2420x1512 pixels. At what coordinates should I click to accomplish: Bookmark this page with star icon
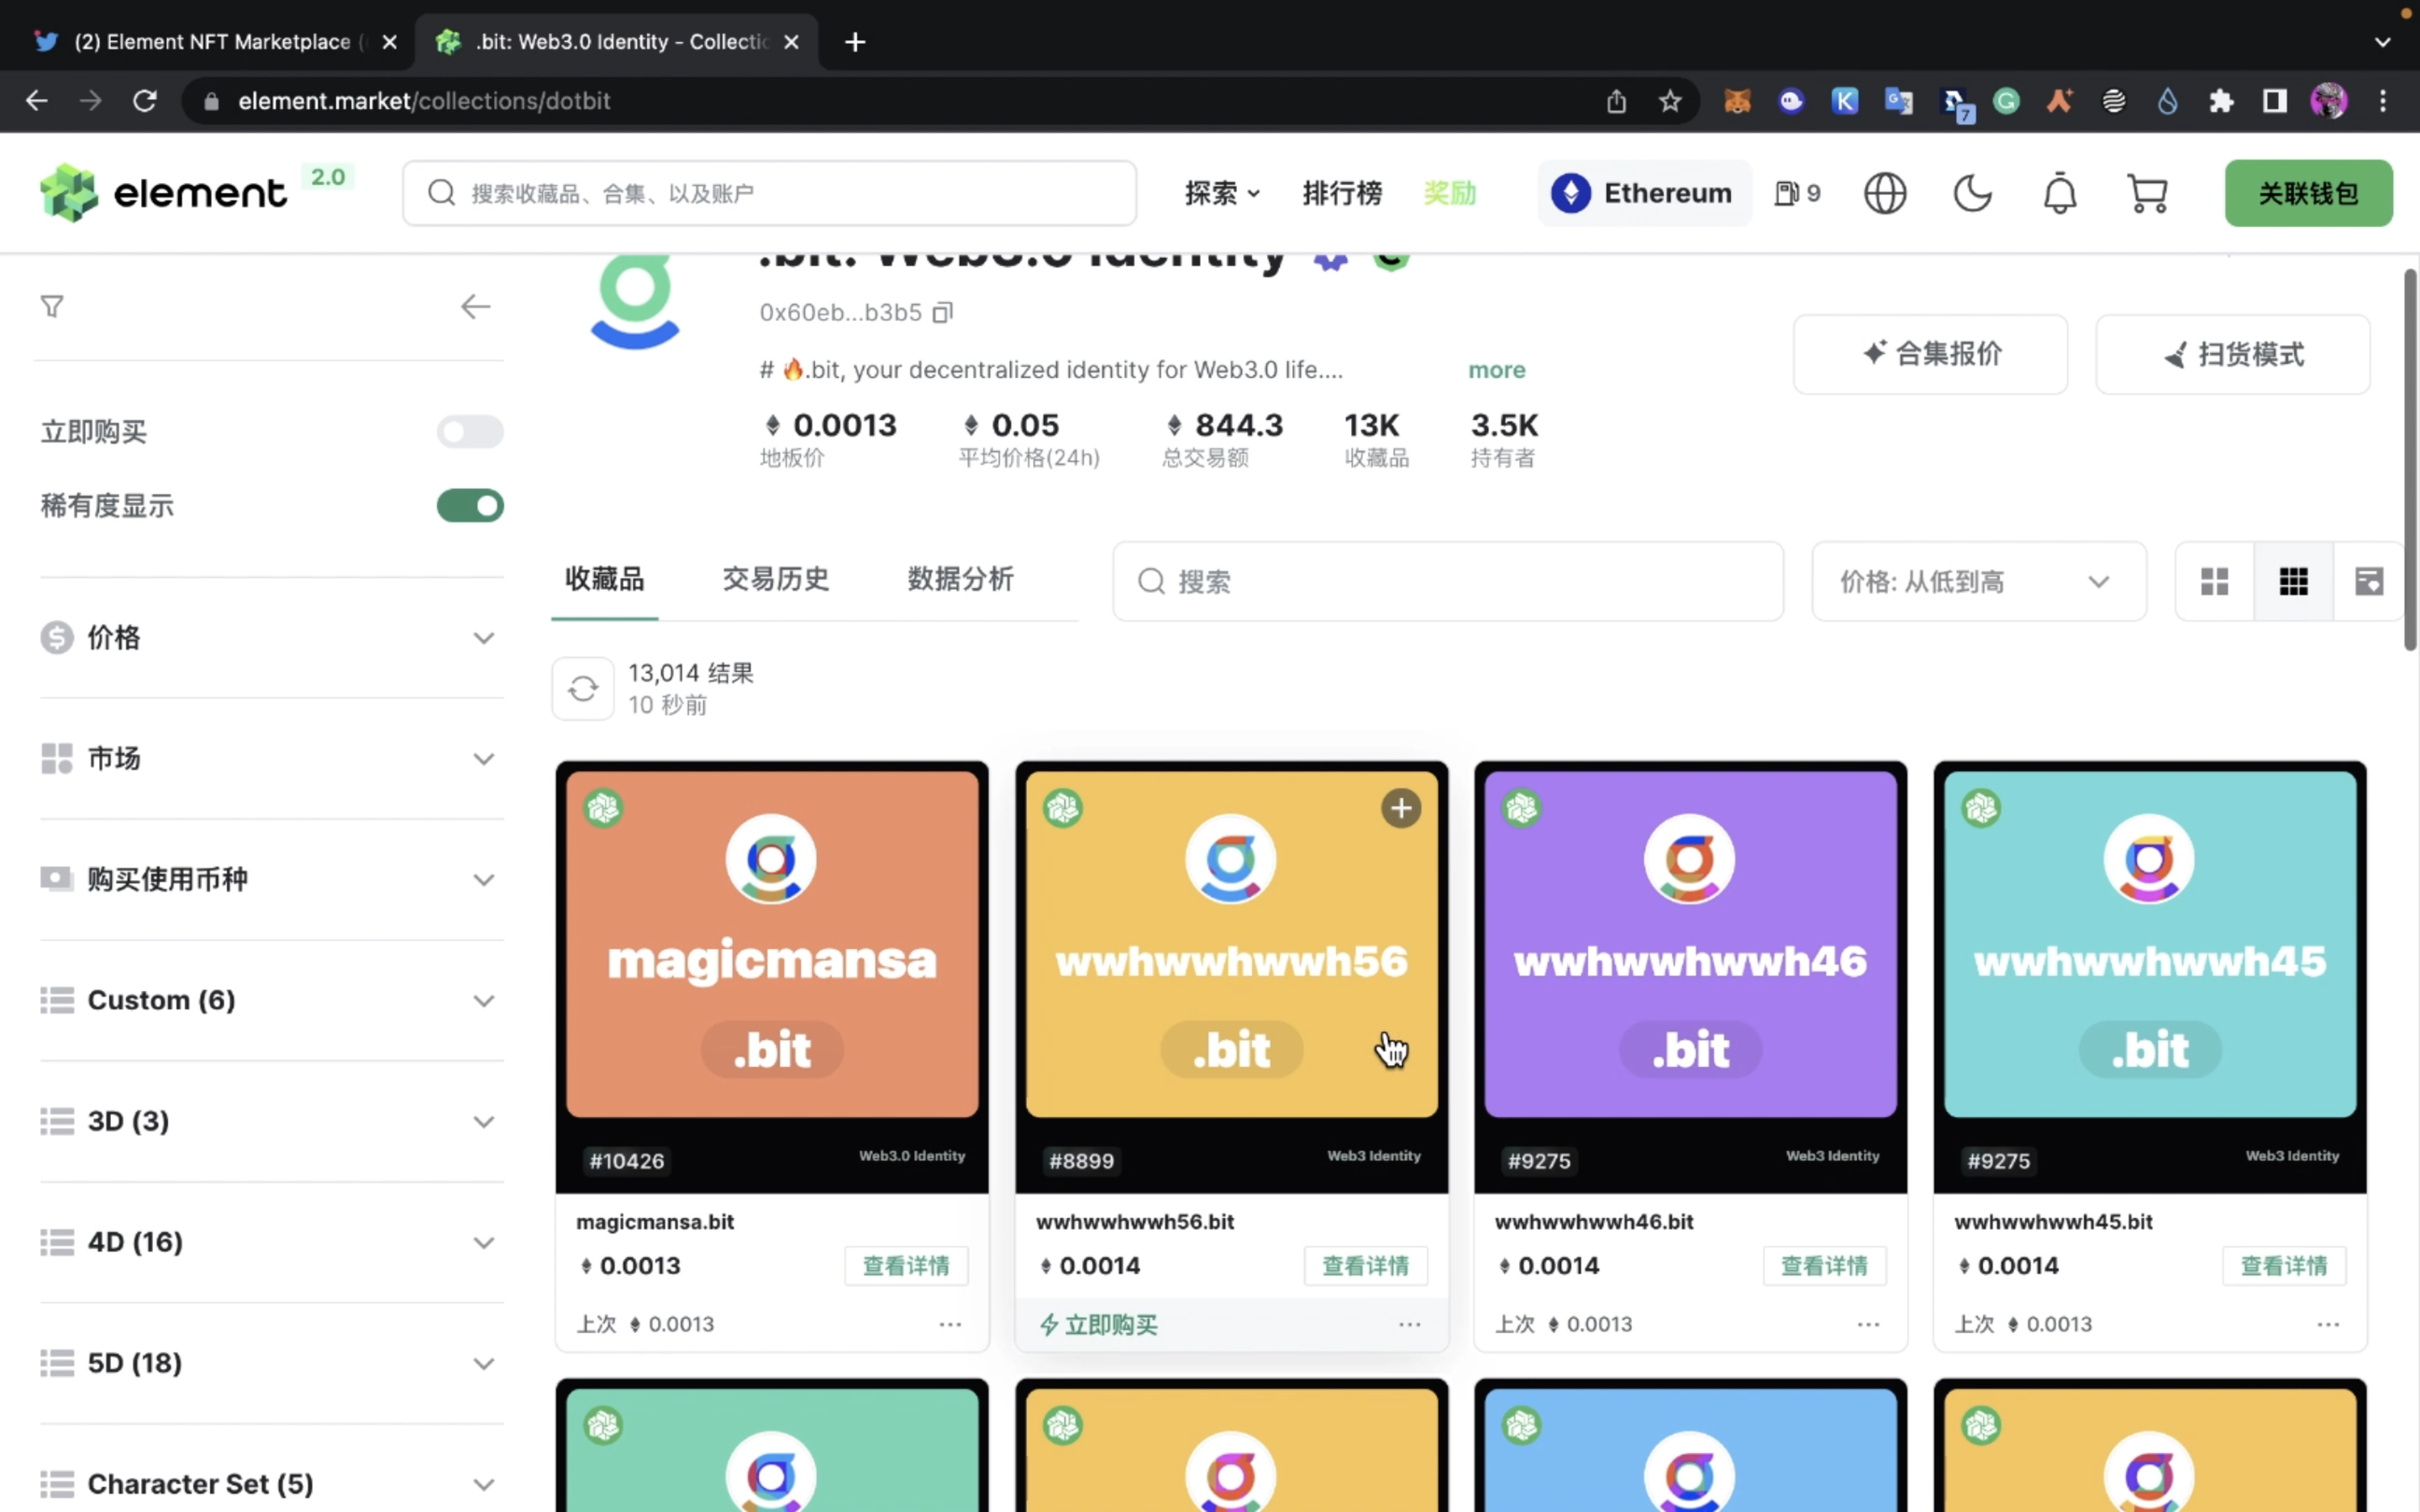1670,101
